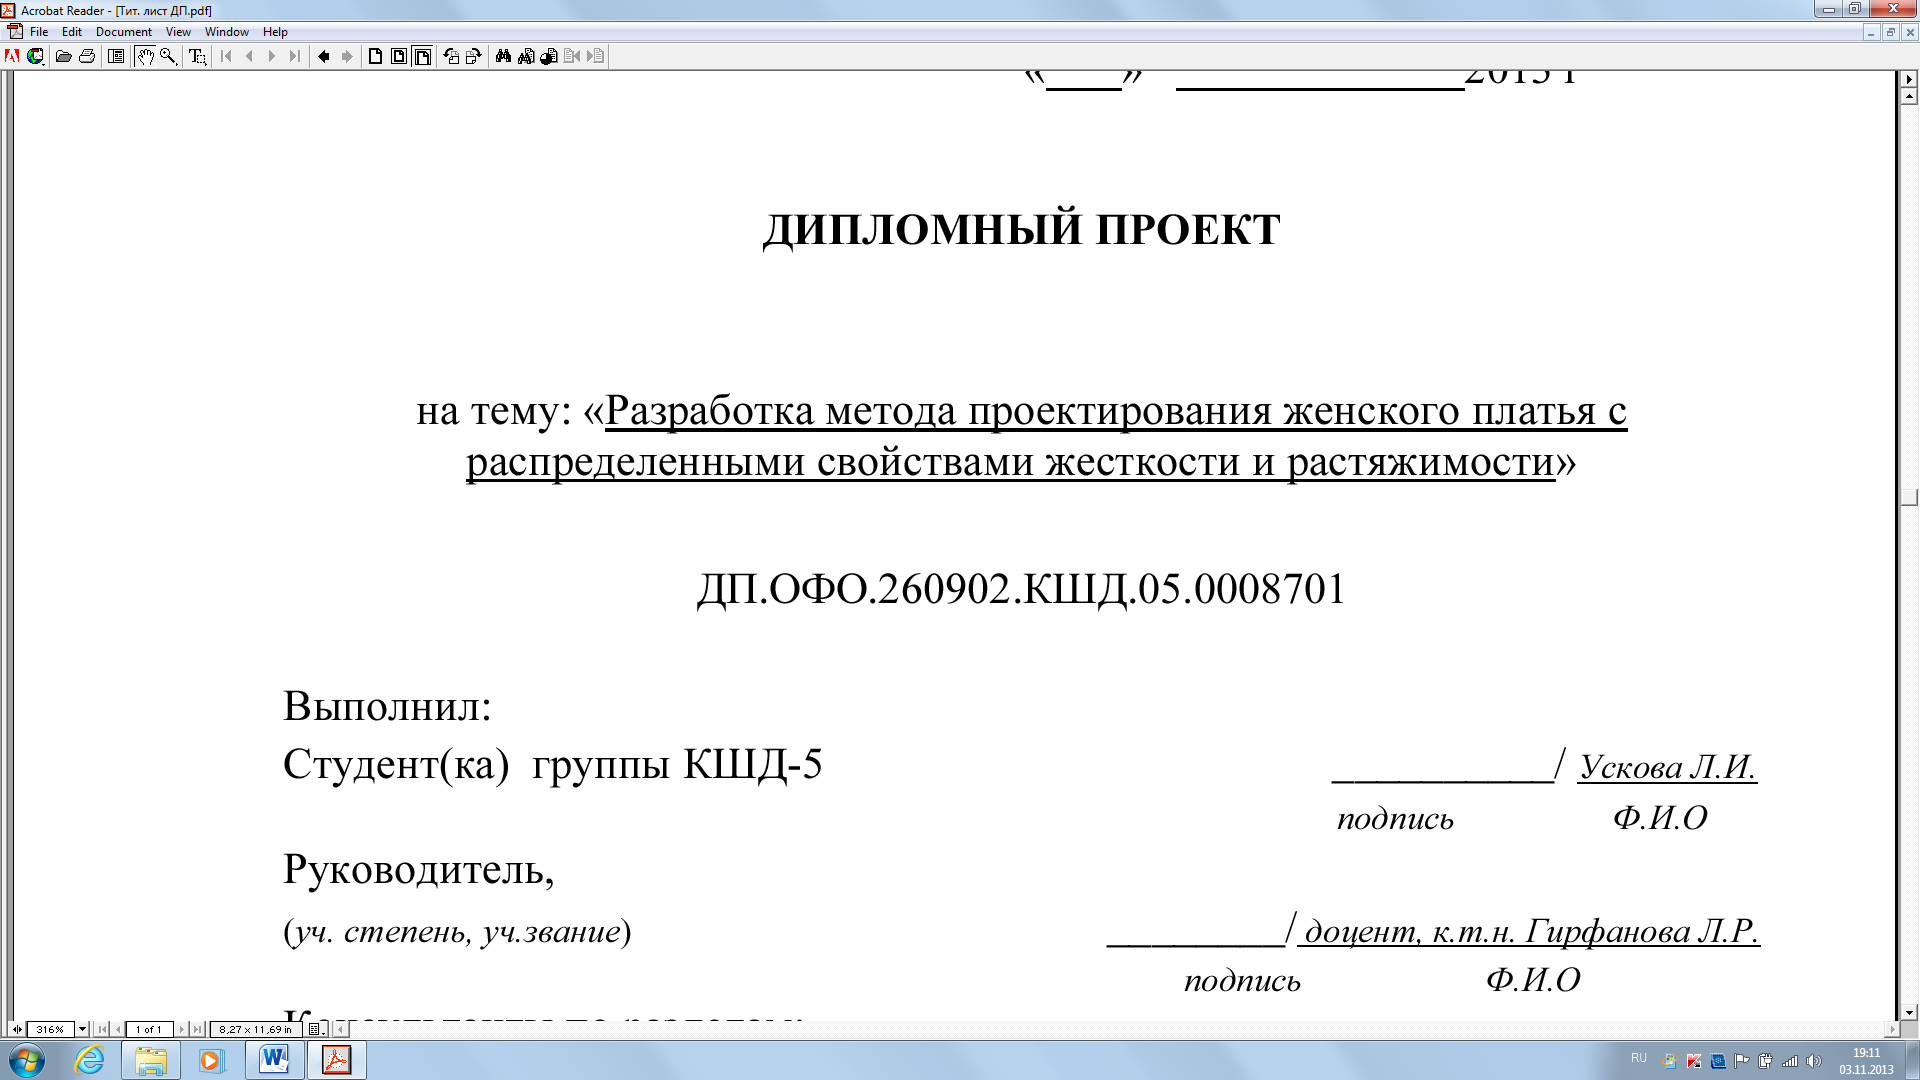Viewport: 1920px width, 1080px height.
Task: Open the Window menu
Action: [227, 32]
